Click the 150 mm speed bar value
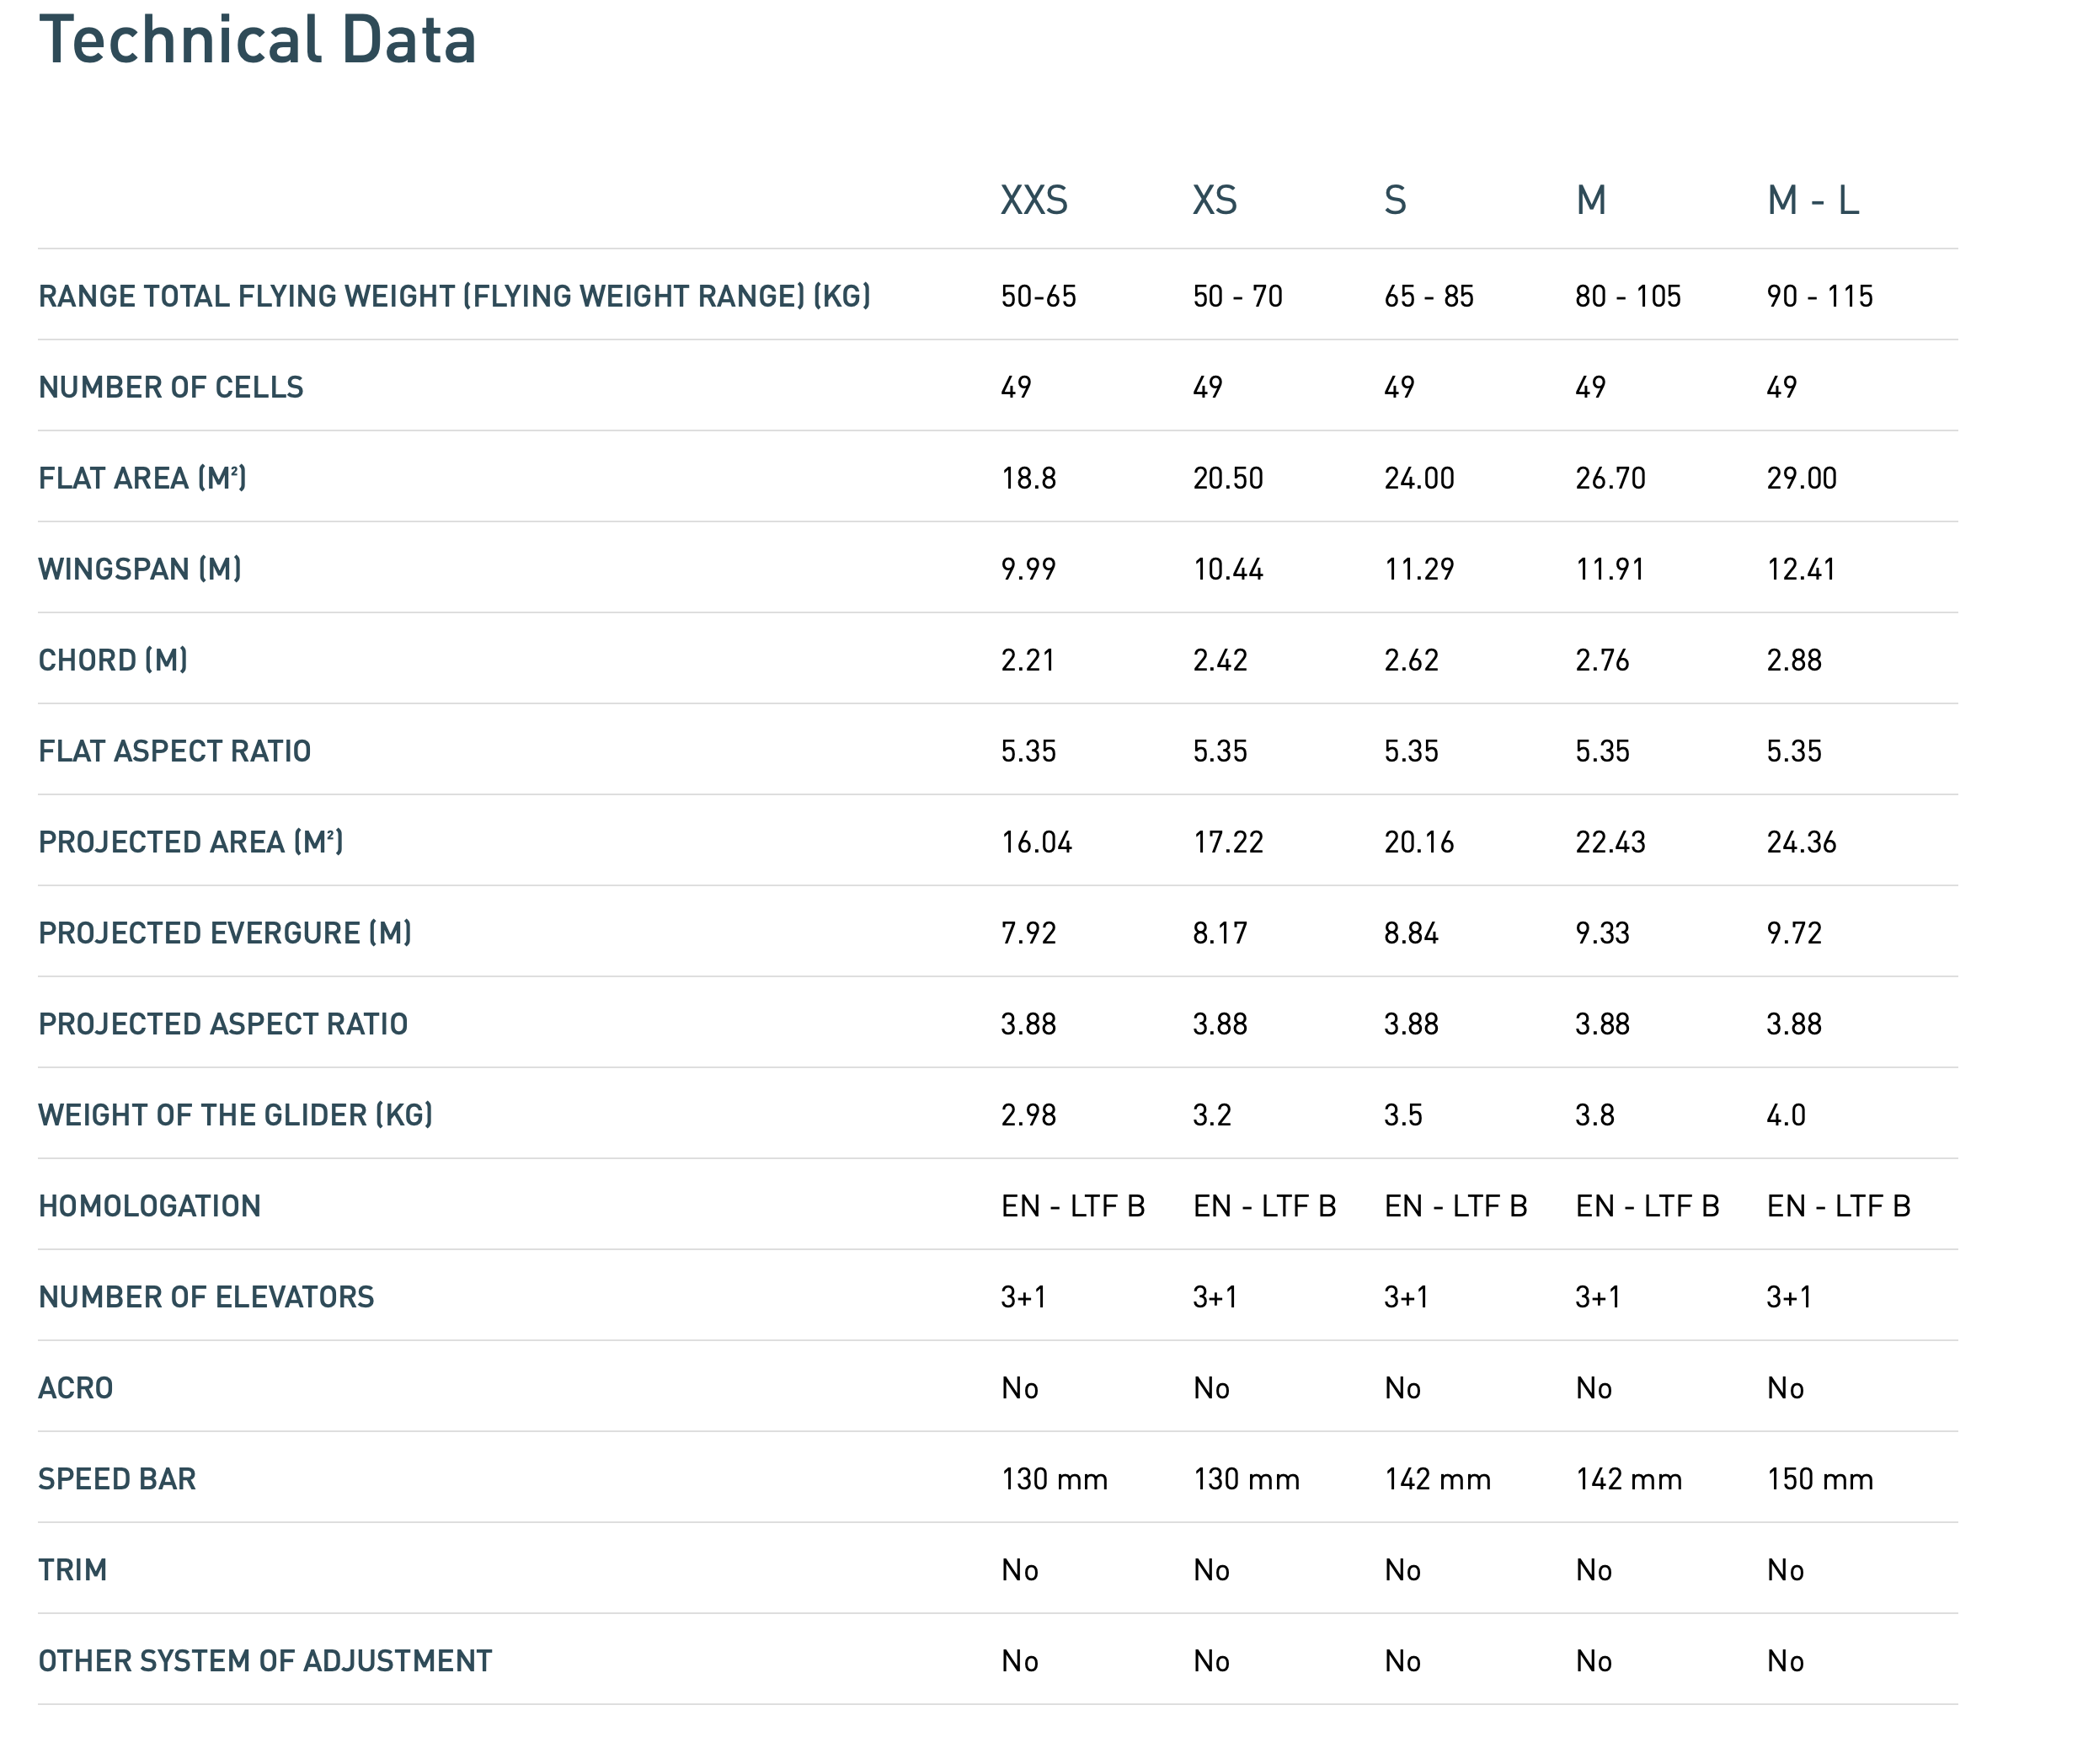The width and height of the screenshot is (2099, 1764). pos(1819,1479)
